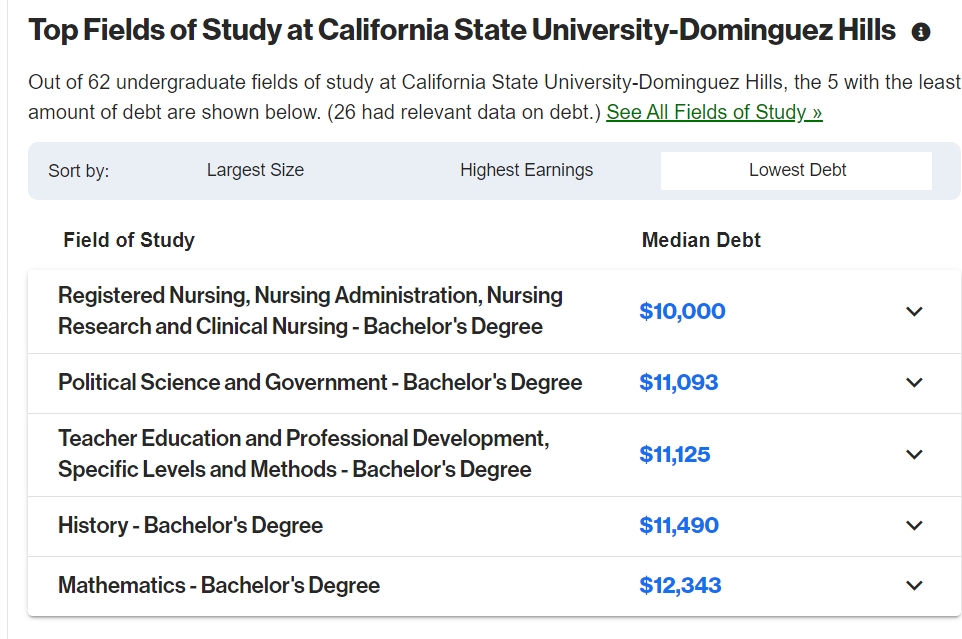962x639 pixels.
Task: Click the $11,093 median debt value
Action: (679, 383)
